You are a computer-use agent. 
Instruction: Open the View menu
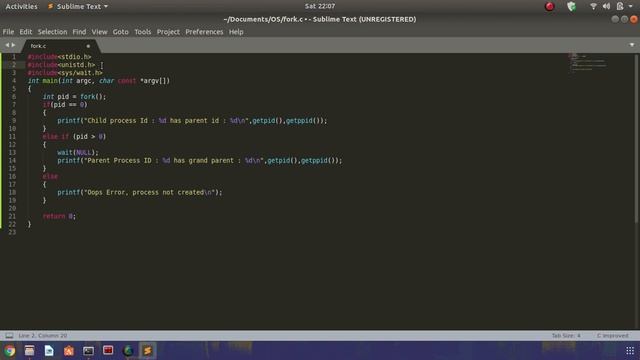coord(99,32)
